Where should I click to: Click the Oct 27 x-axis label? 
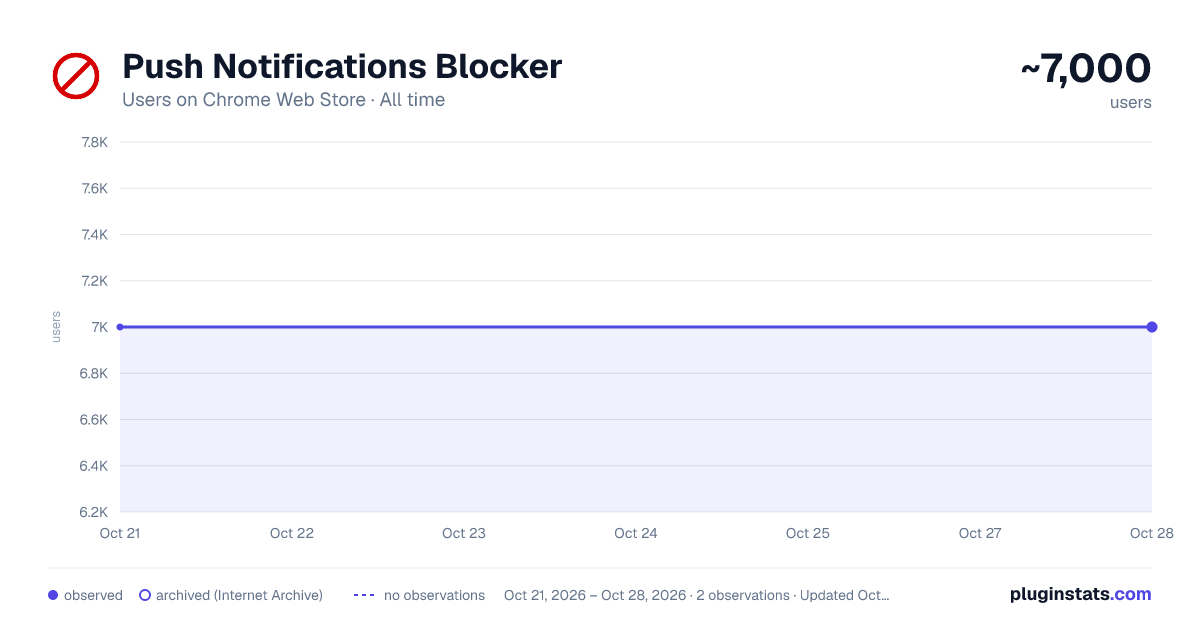[x=980, y=533]
